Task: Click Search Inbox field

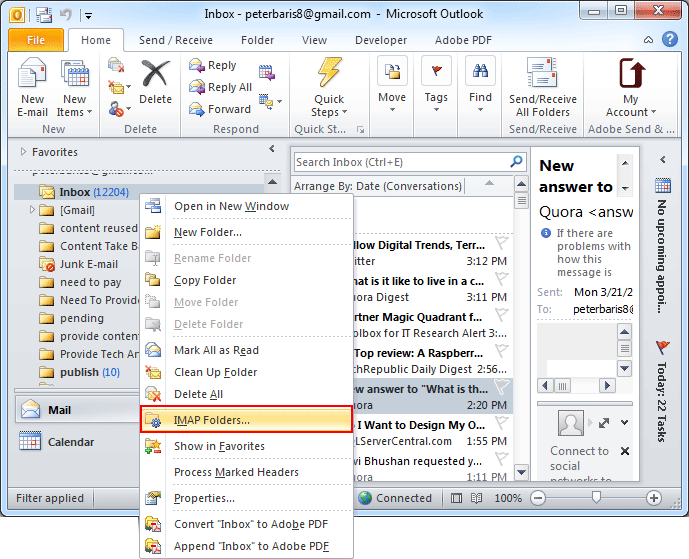Action: pos(401,162)
